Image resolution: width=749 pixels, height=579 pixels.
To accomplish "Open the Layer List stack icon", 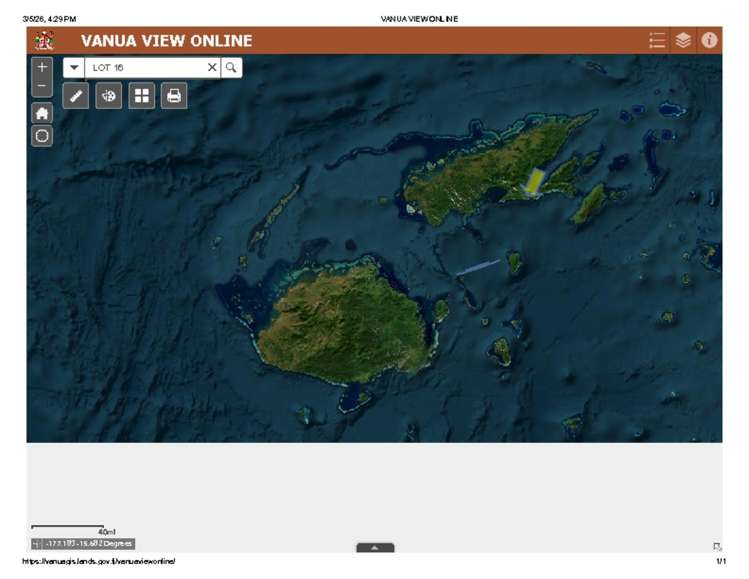I will pos(683,41).
